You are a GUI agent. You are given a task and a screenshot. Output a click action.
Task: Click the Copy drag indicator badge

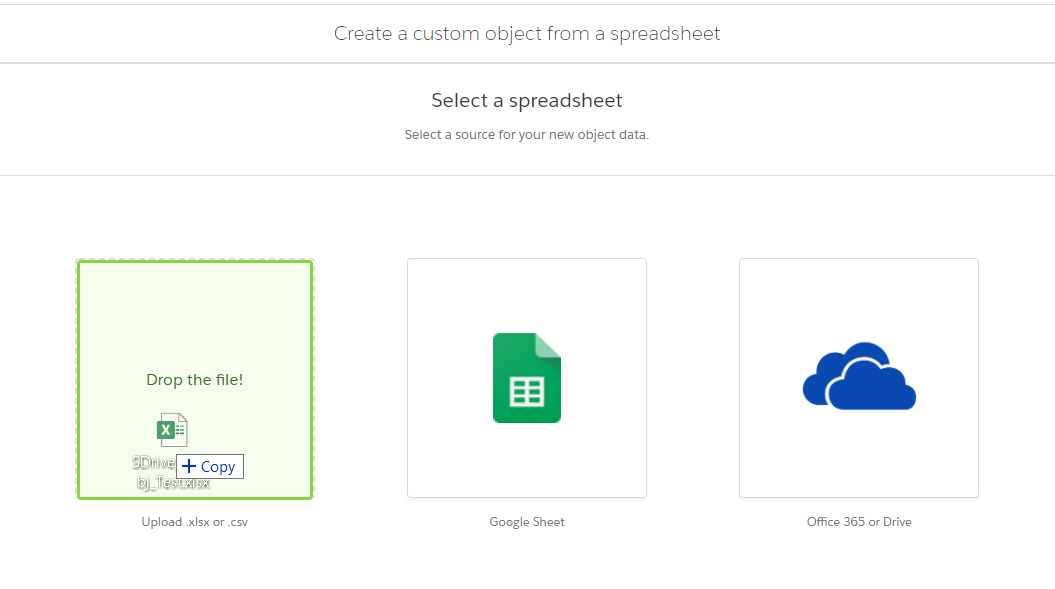coord(209,466)
